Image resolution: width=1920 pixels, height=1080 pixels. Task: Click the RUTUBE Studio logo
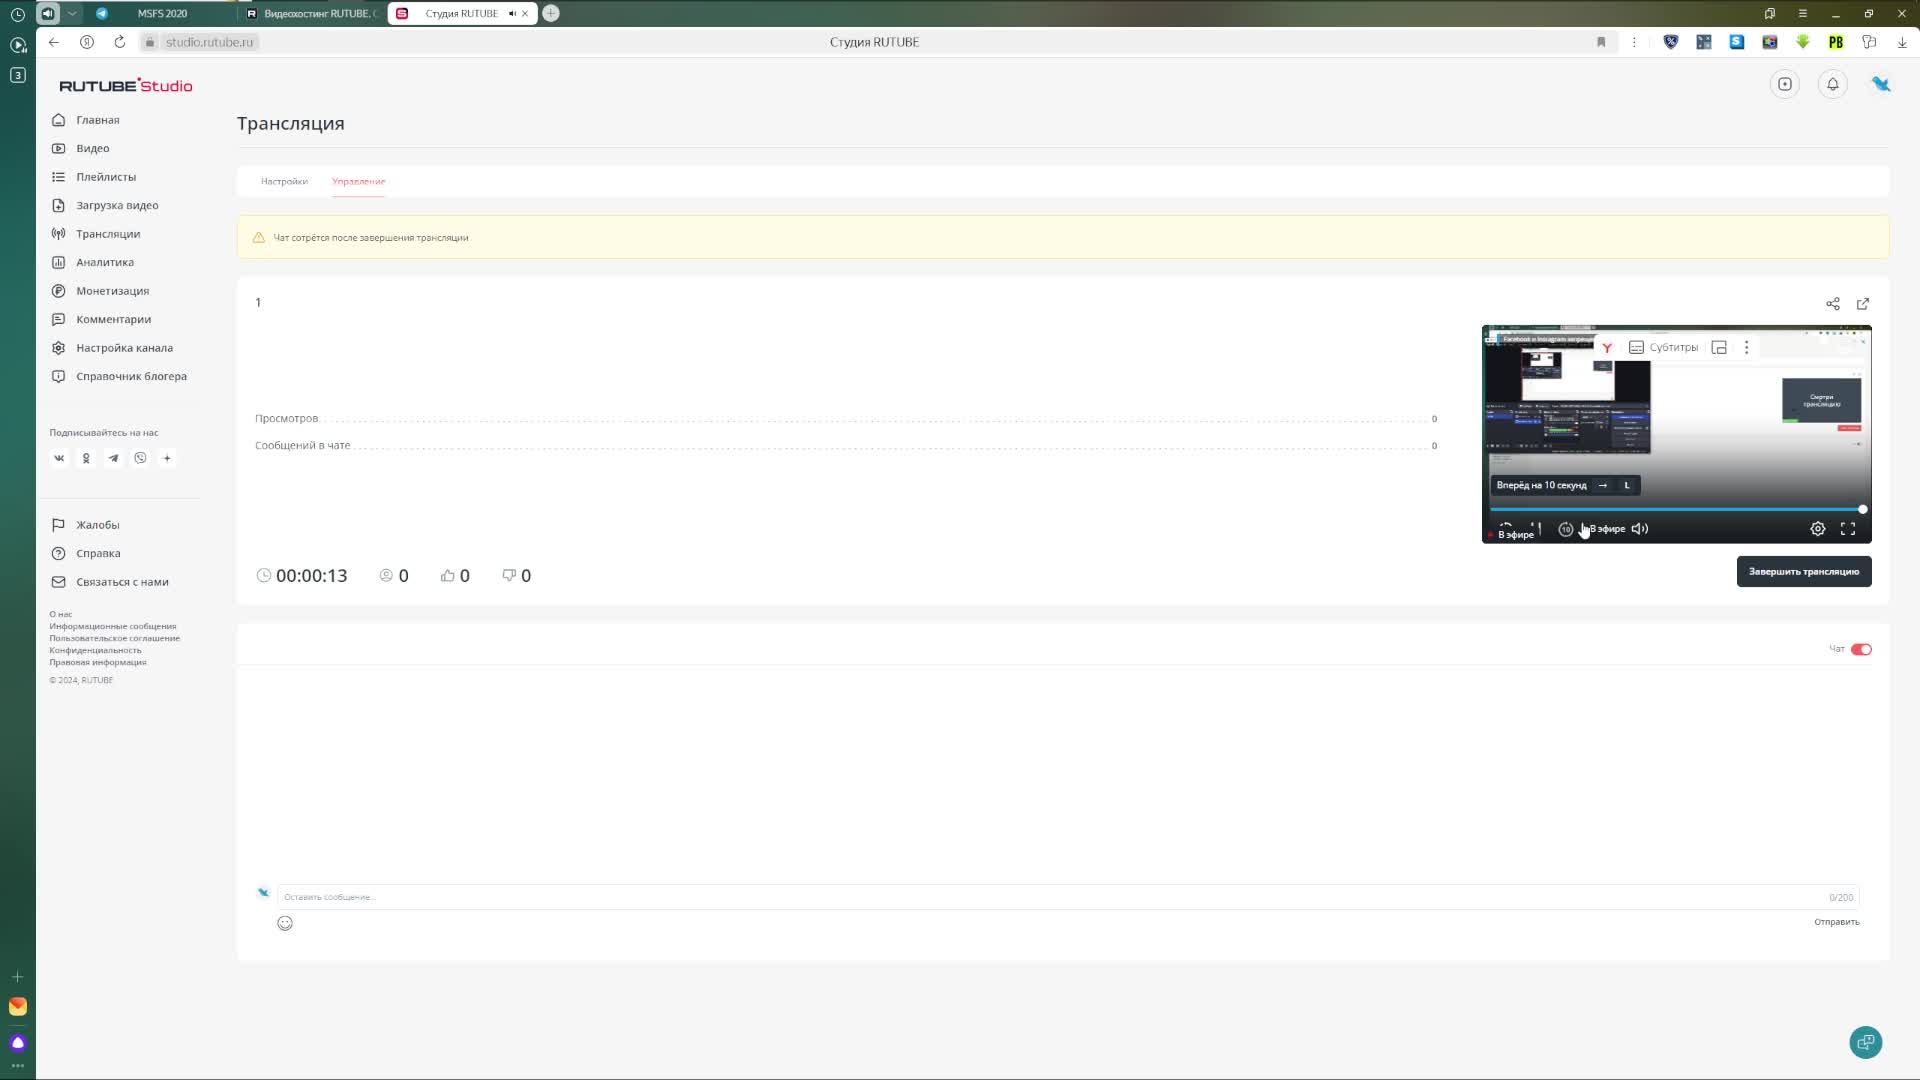click(x=125, y=86)
